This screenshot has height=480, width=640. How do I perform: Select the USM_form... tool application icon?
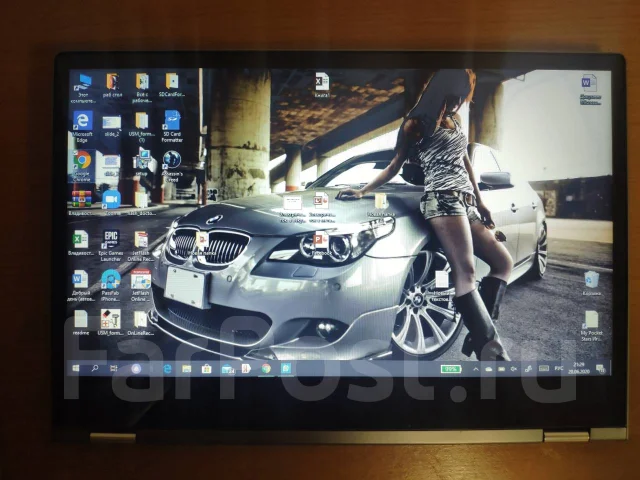point(110,322)
